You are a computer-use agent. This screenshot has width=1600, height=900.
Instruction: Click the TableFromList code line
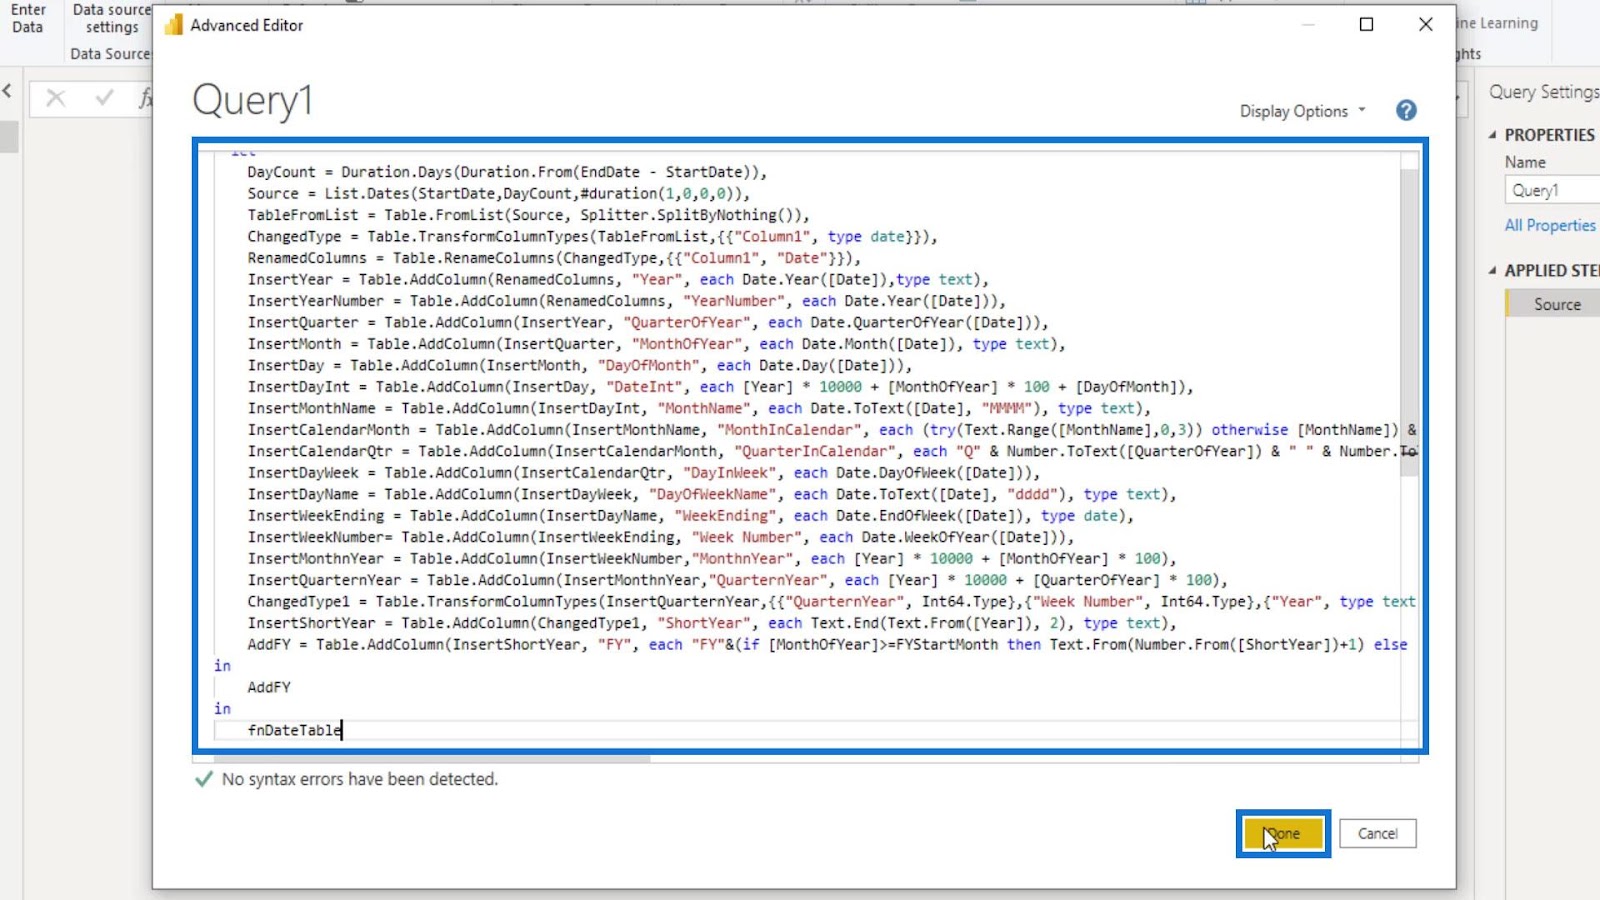click(x=529, y=215)
